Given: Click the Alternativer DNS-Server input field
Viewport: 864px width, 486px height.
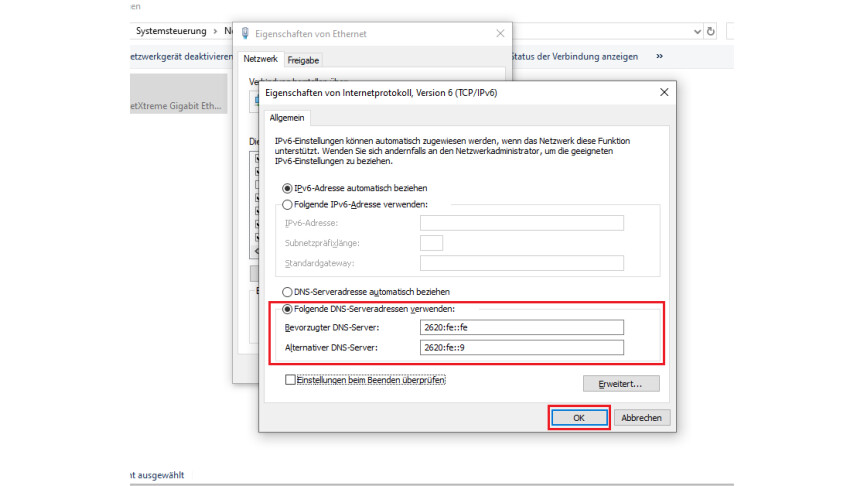Looking at the screenshot, I should pyautogui.click(x=521, y=347).
